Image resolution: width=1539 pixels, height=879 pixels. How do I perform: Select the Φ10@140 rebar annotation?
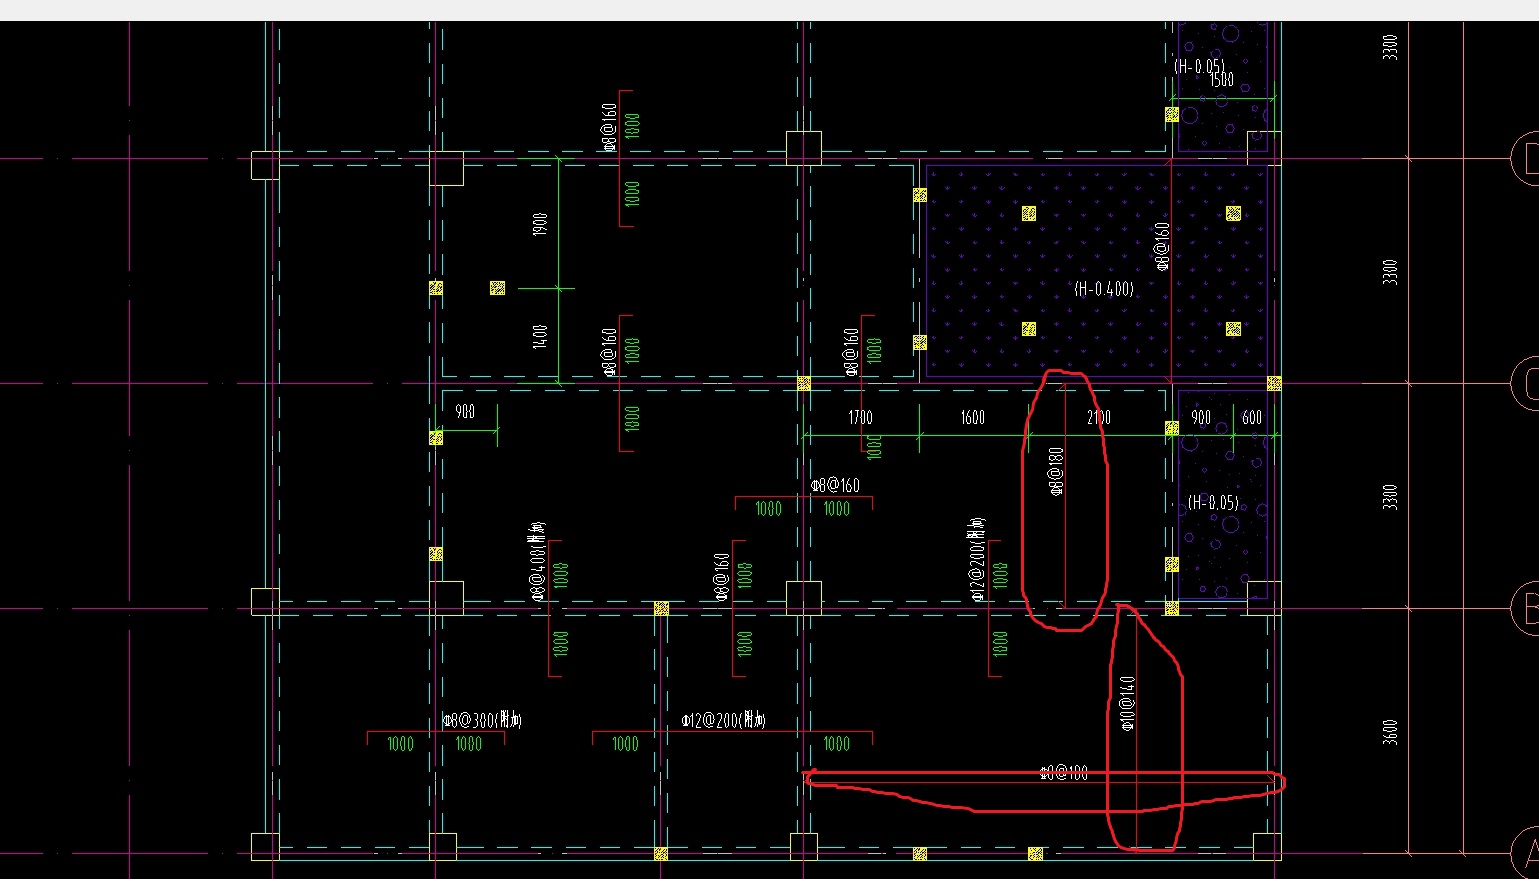coord(1128,703)
